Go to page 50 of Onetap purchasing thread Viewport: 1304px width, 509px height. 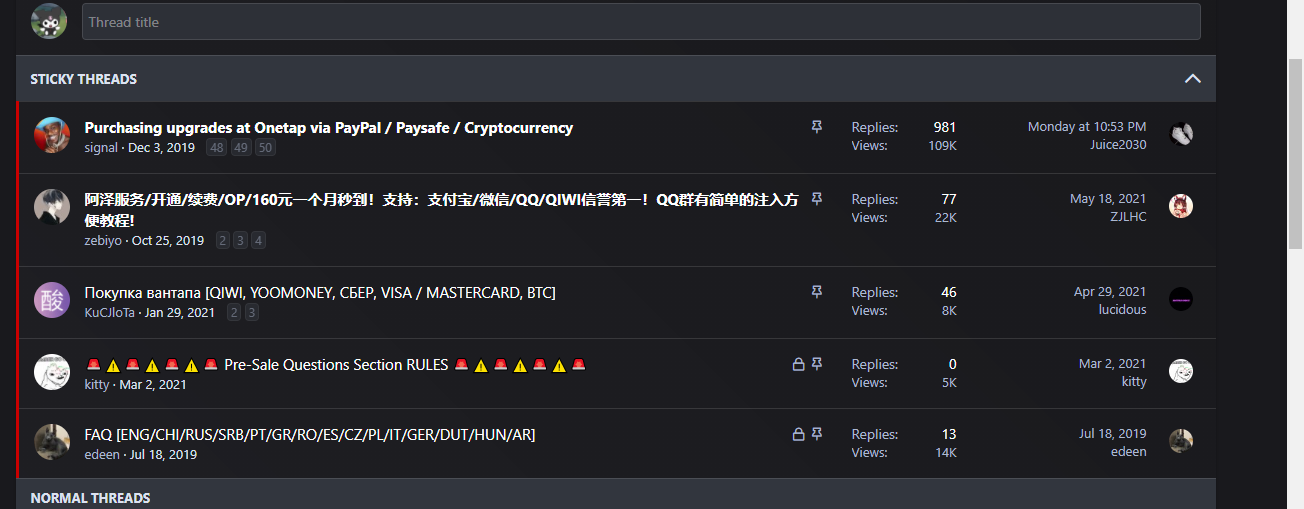click(x=265, y=148)
